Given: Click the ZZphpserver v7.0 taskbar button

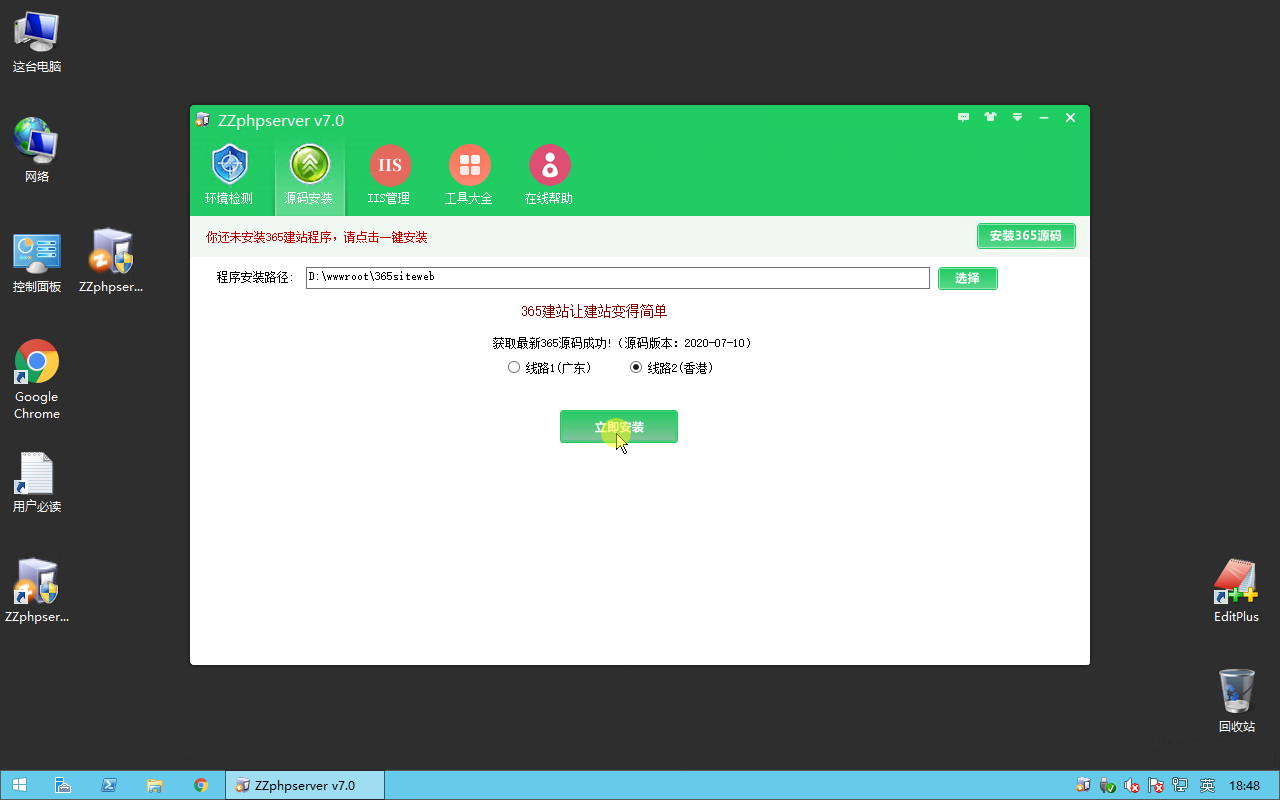Looking at the screenshot, I should [x=305, y=785].
